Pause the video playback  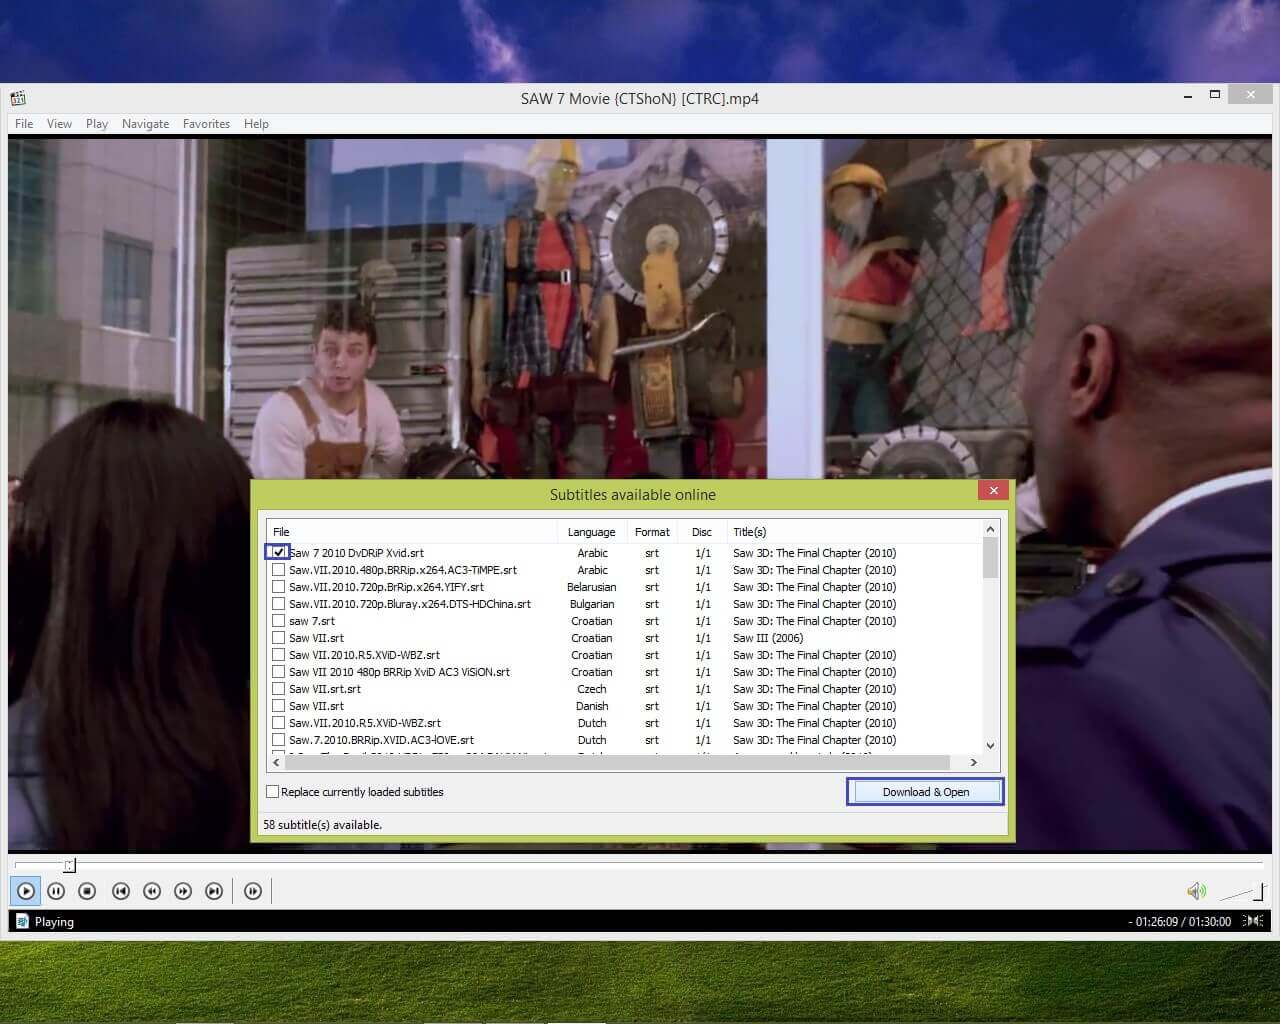[x=56, y=891]
